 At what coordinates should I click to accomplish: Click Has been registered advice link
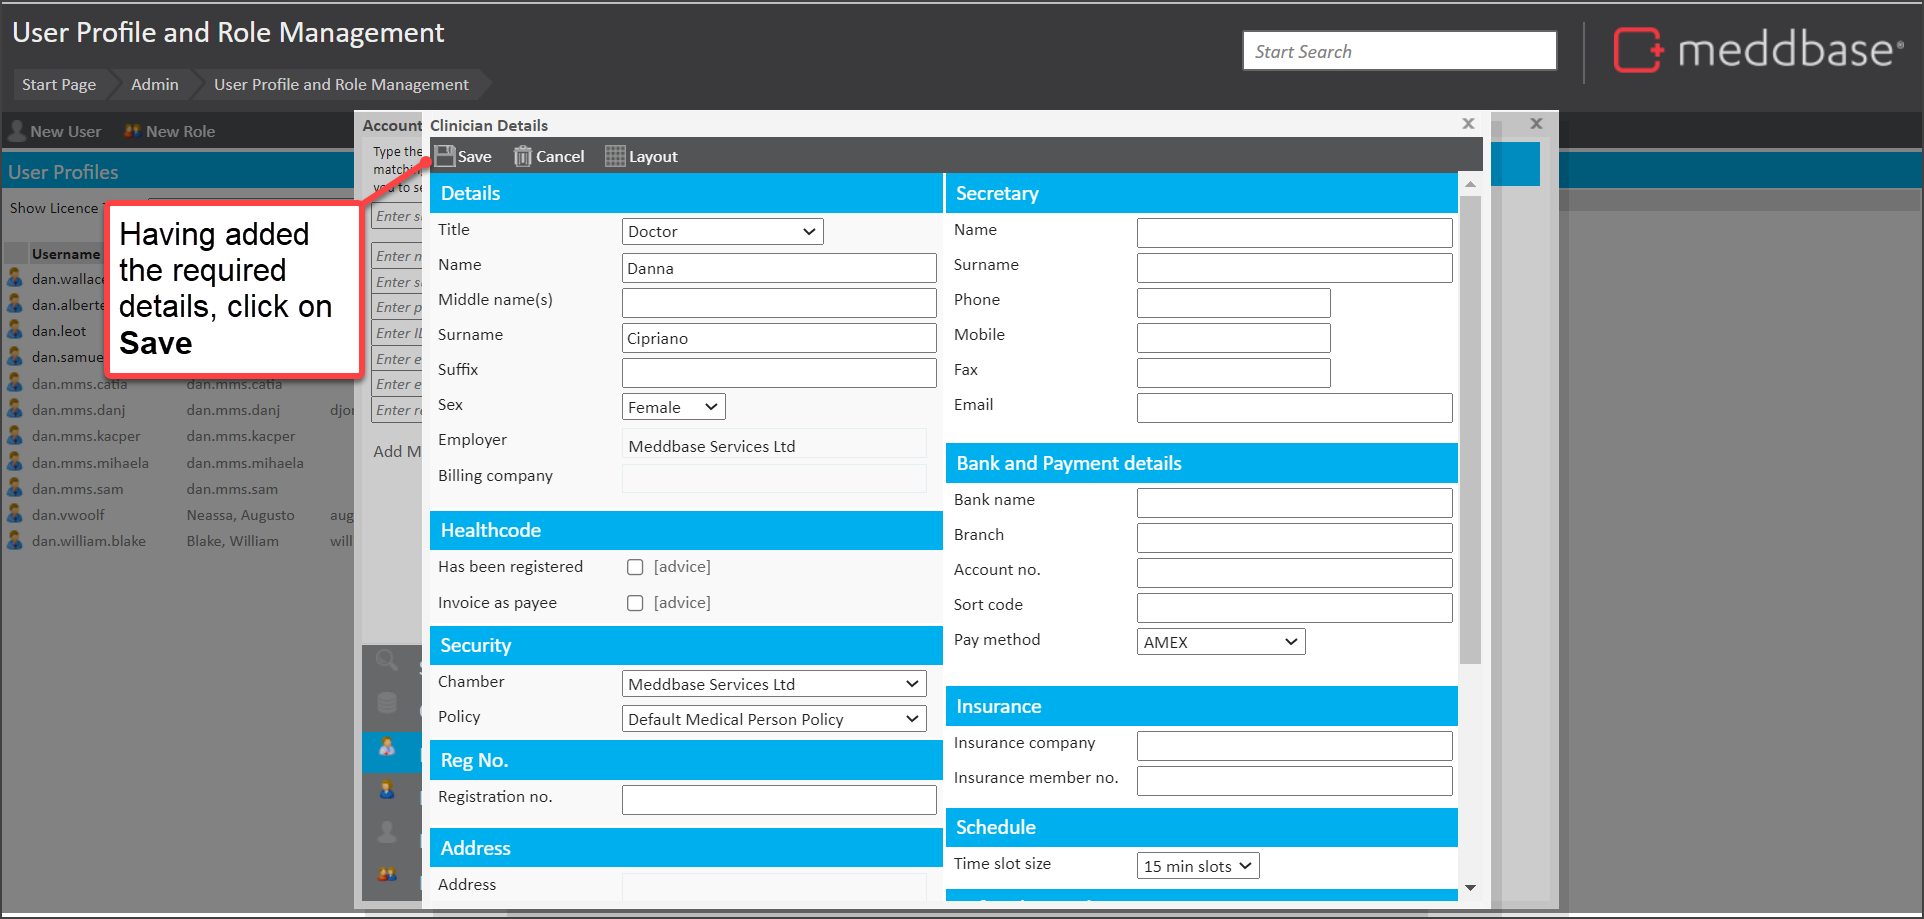682,567
